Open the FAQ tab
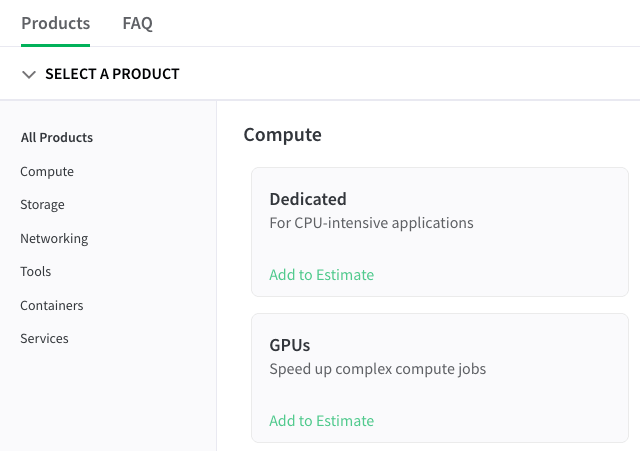This screenshot has width=640, height=451. (137, 23)
